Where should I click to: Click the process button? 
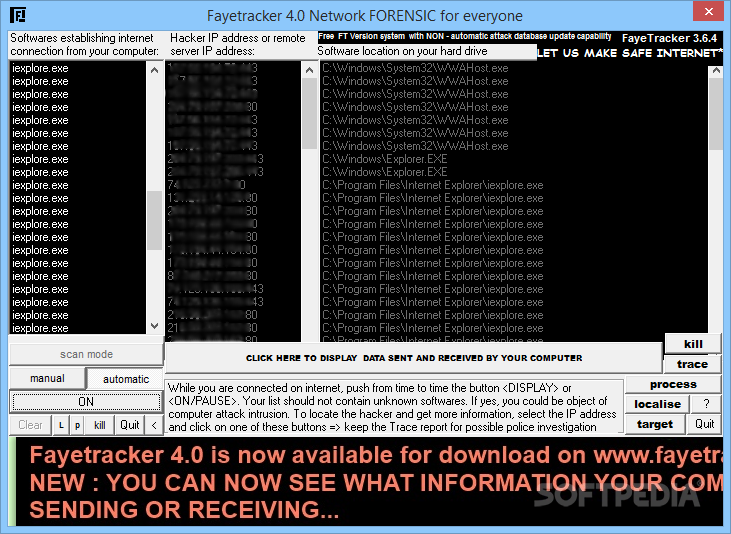click(673, 385)
